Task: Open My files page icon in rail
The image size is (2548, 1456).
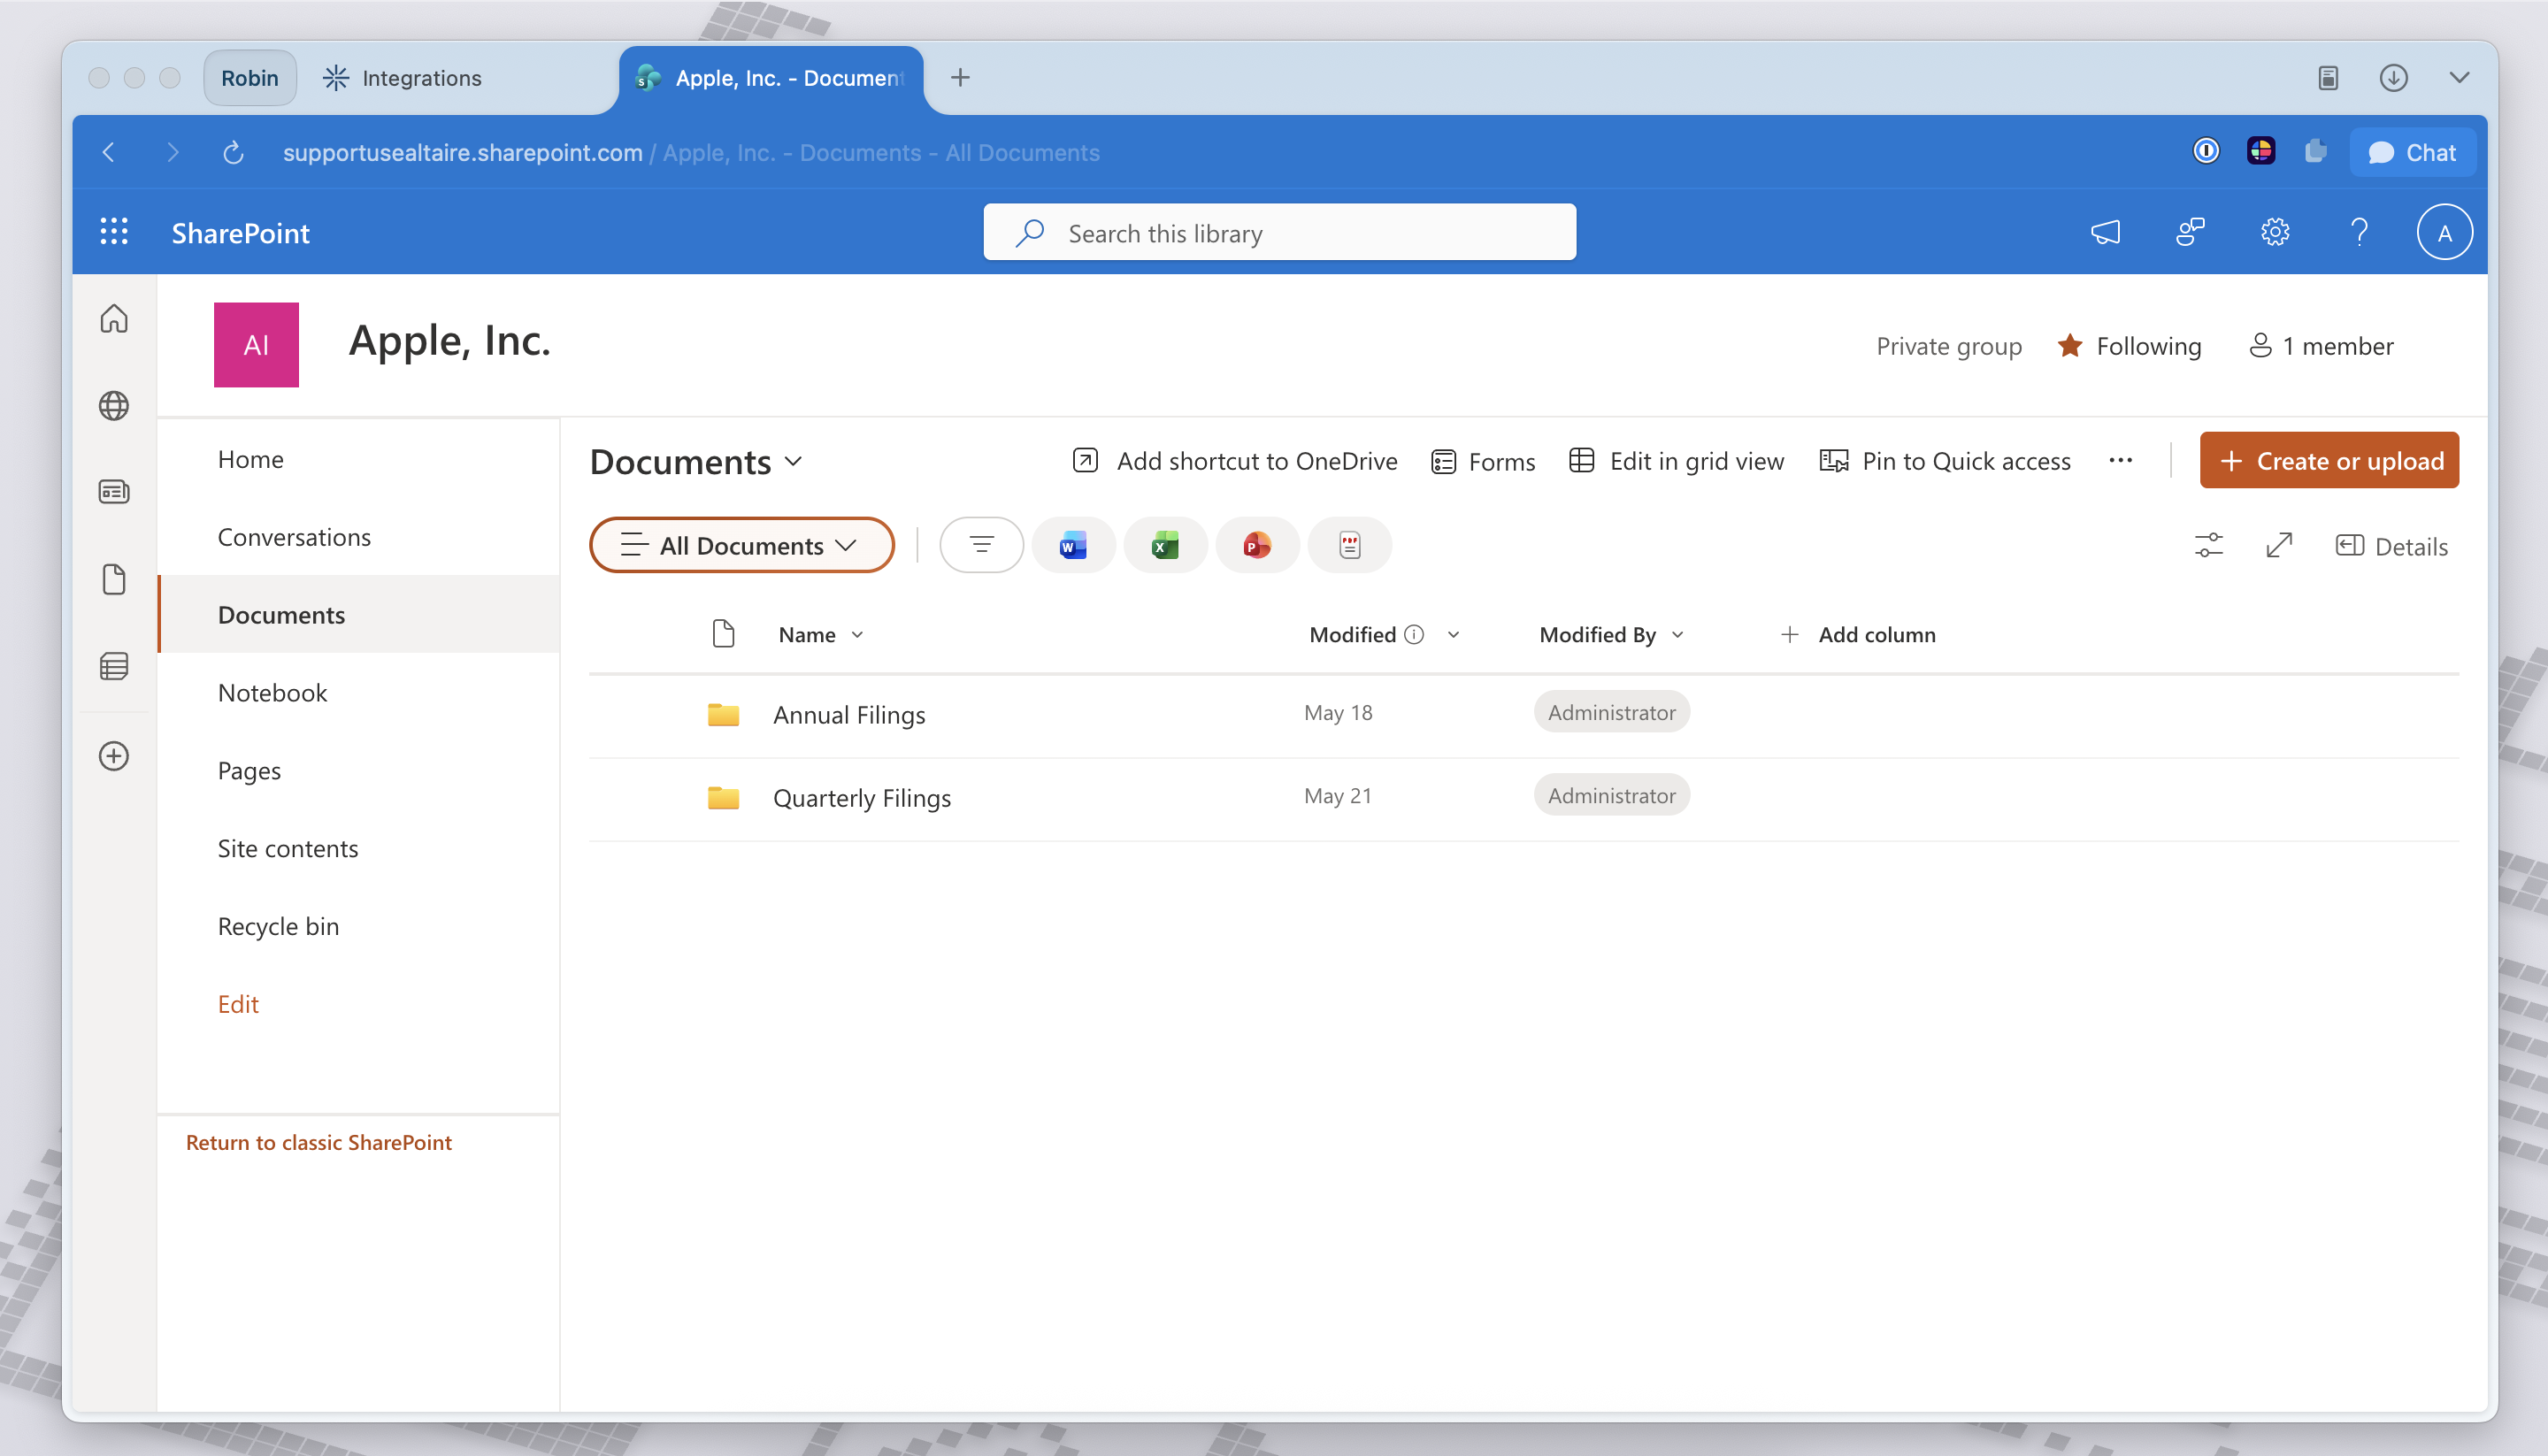Action: pyautogui.click(x=114, y=580)
